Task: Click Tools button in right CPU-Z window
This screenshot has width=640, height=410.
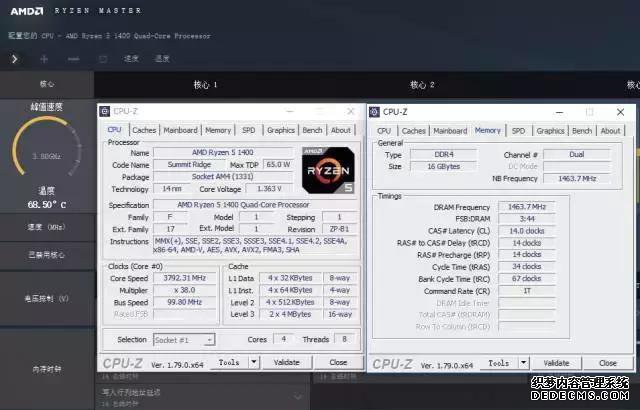Action: tap(499, 363)
